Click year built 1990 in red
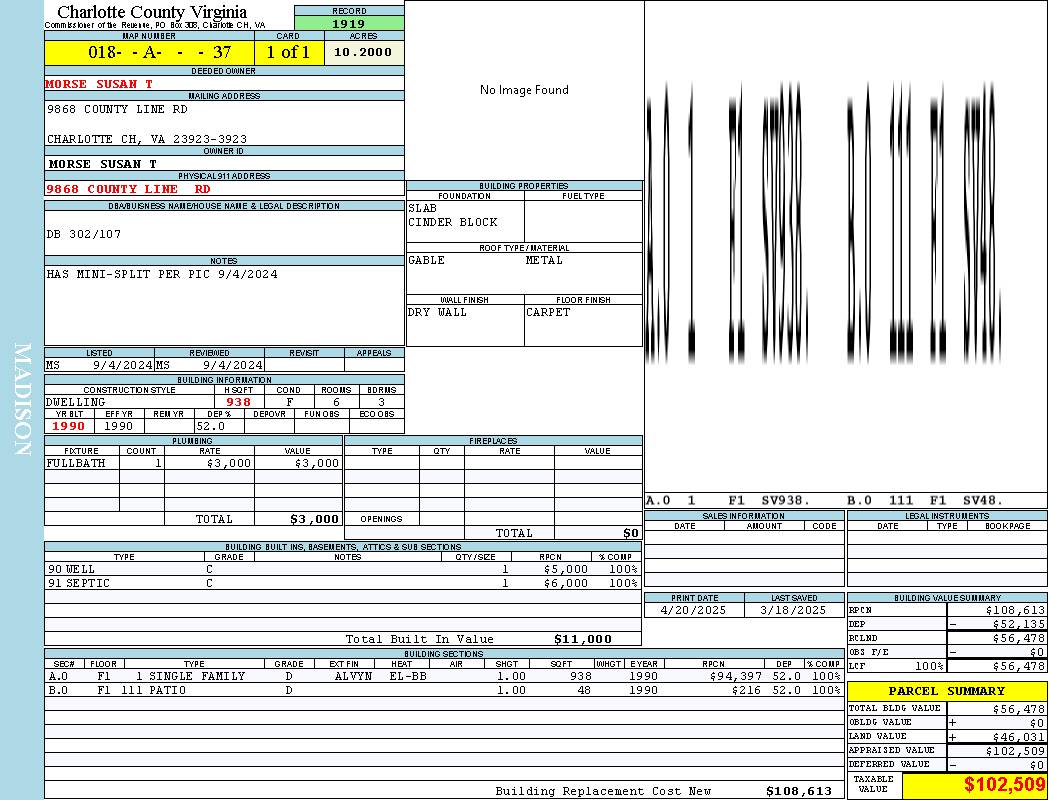This screenshot has height=800, width=1050. coord(68,426)
